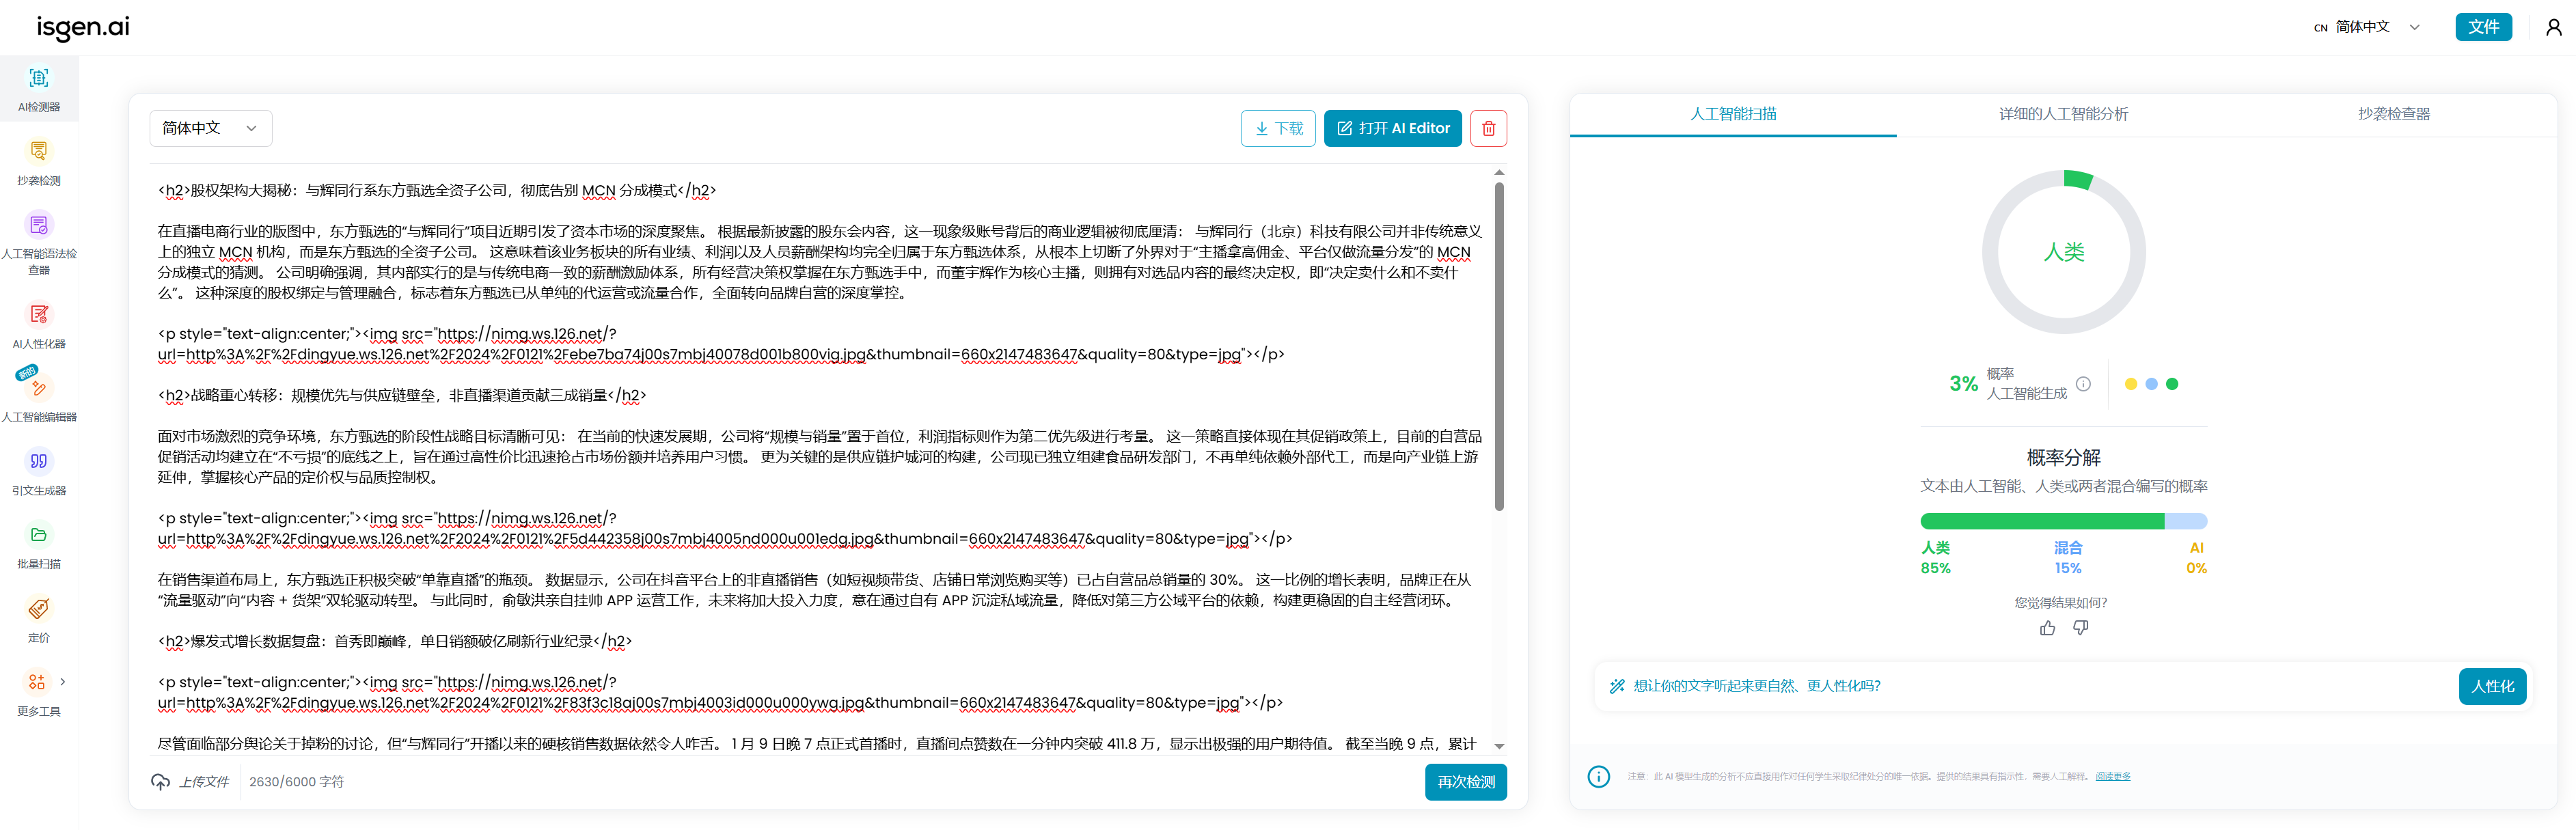Open the 阅读更多 link in the notice
Screen dimensions: 2576x830
(2113, 777)
